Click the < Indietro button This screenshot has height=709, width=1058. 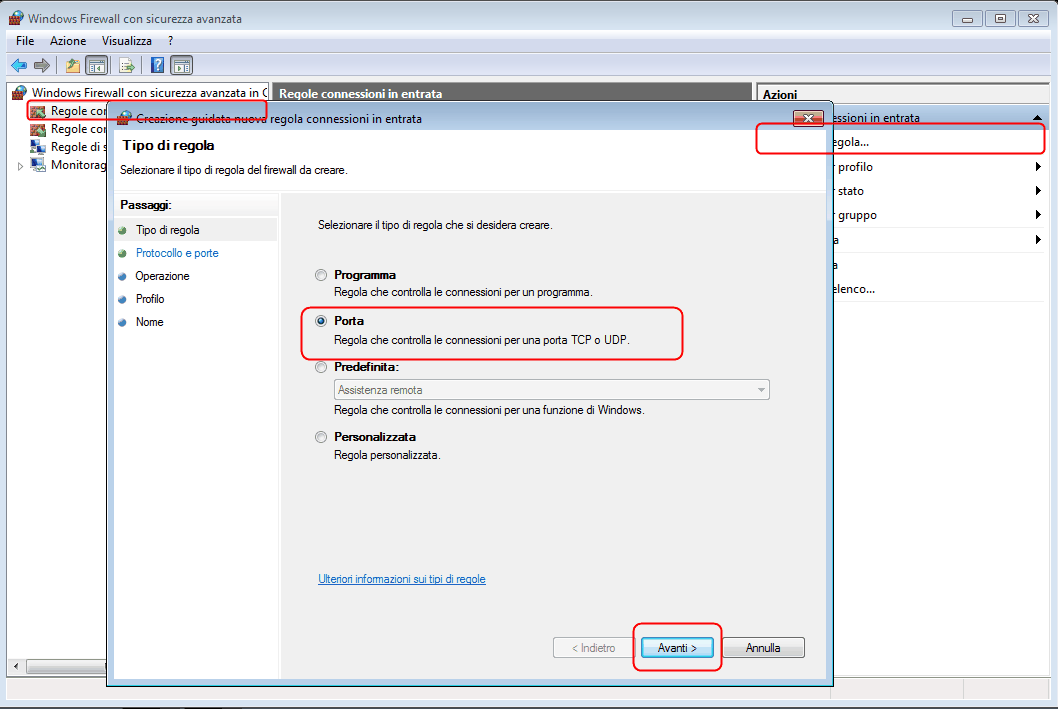click(x=594, y=648)
